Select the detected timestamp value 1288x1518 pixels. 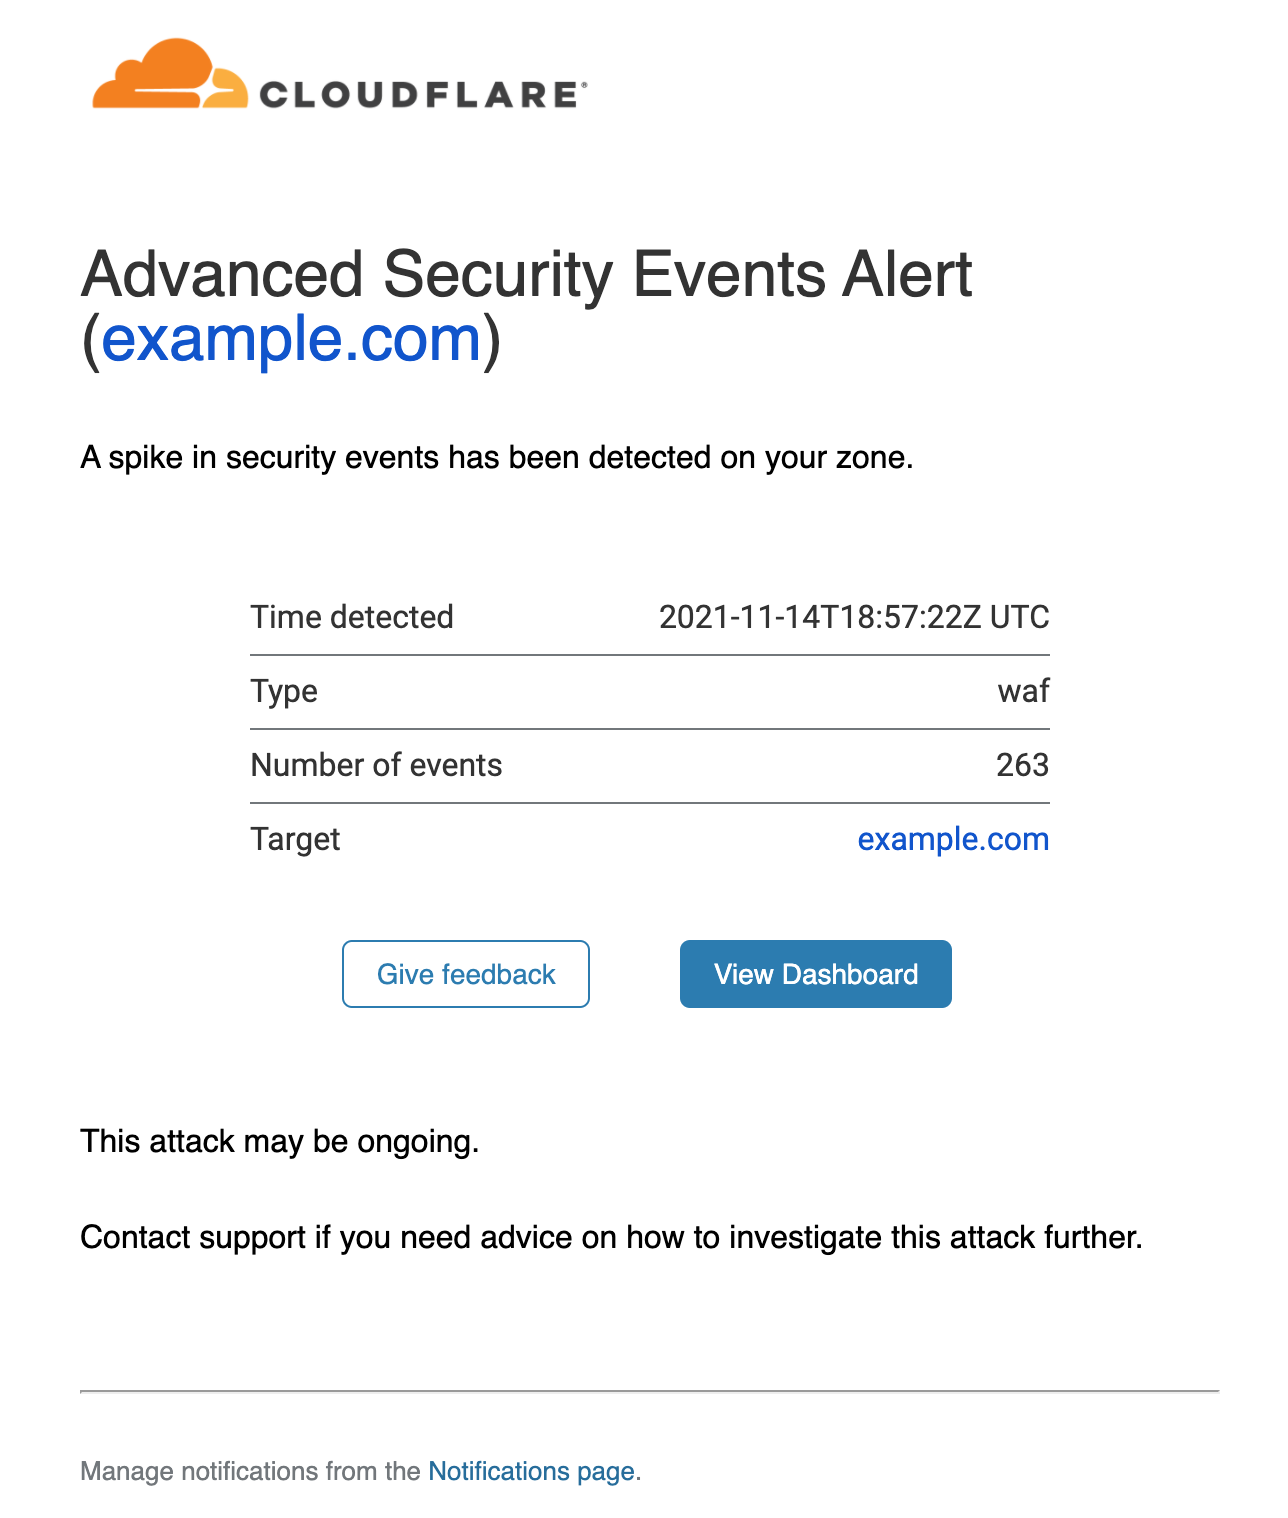coord(854,617)
